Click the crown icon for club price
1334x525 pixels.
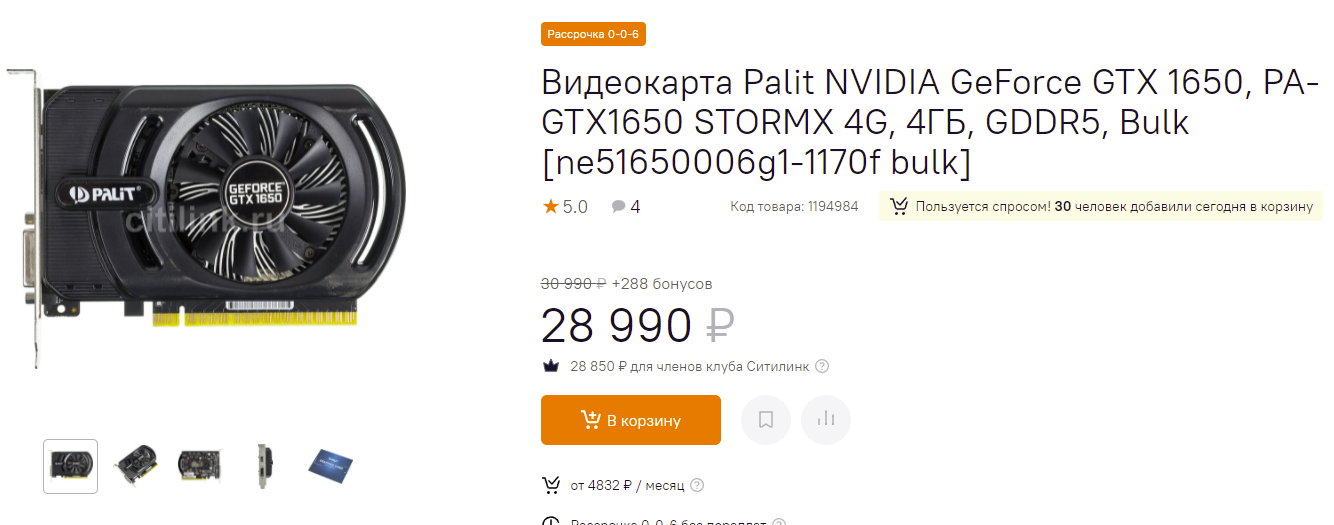coord(550,366)
